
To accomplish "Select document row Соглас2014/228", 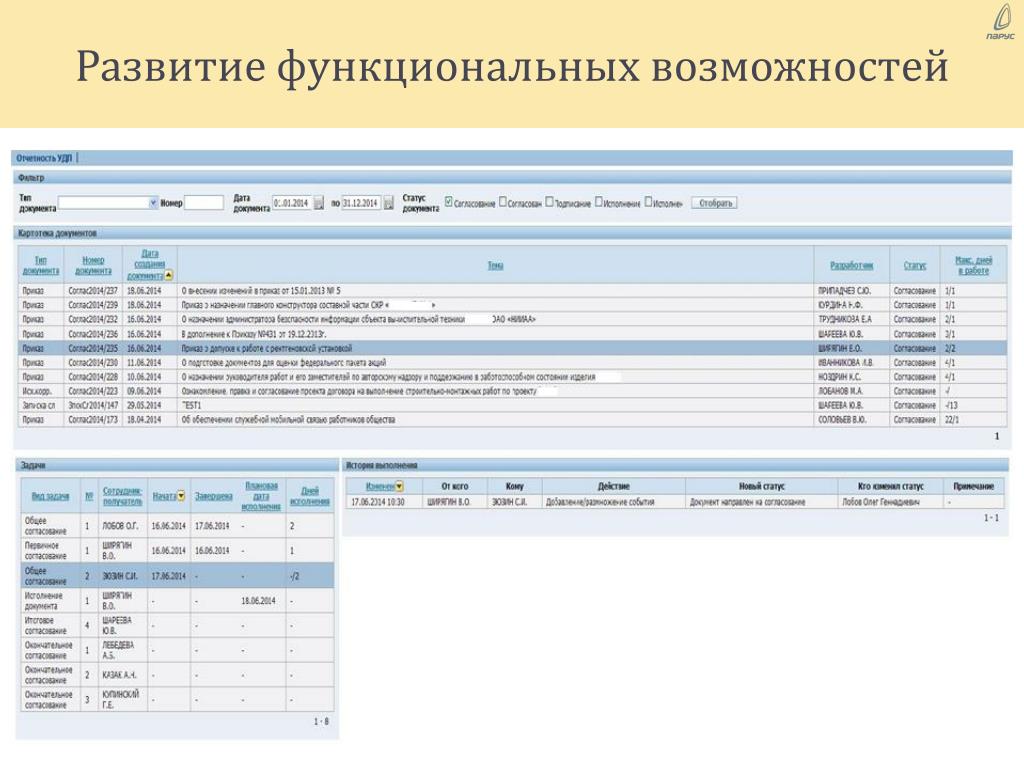I will coord(513,377).
